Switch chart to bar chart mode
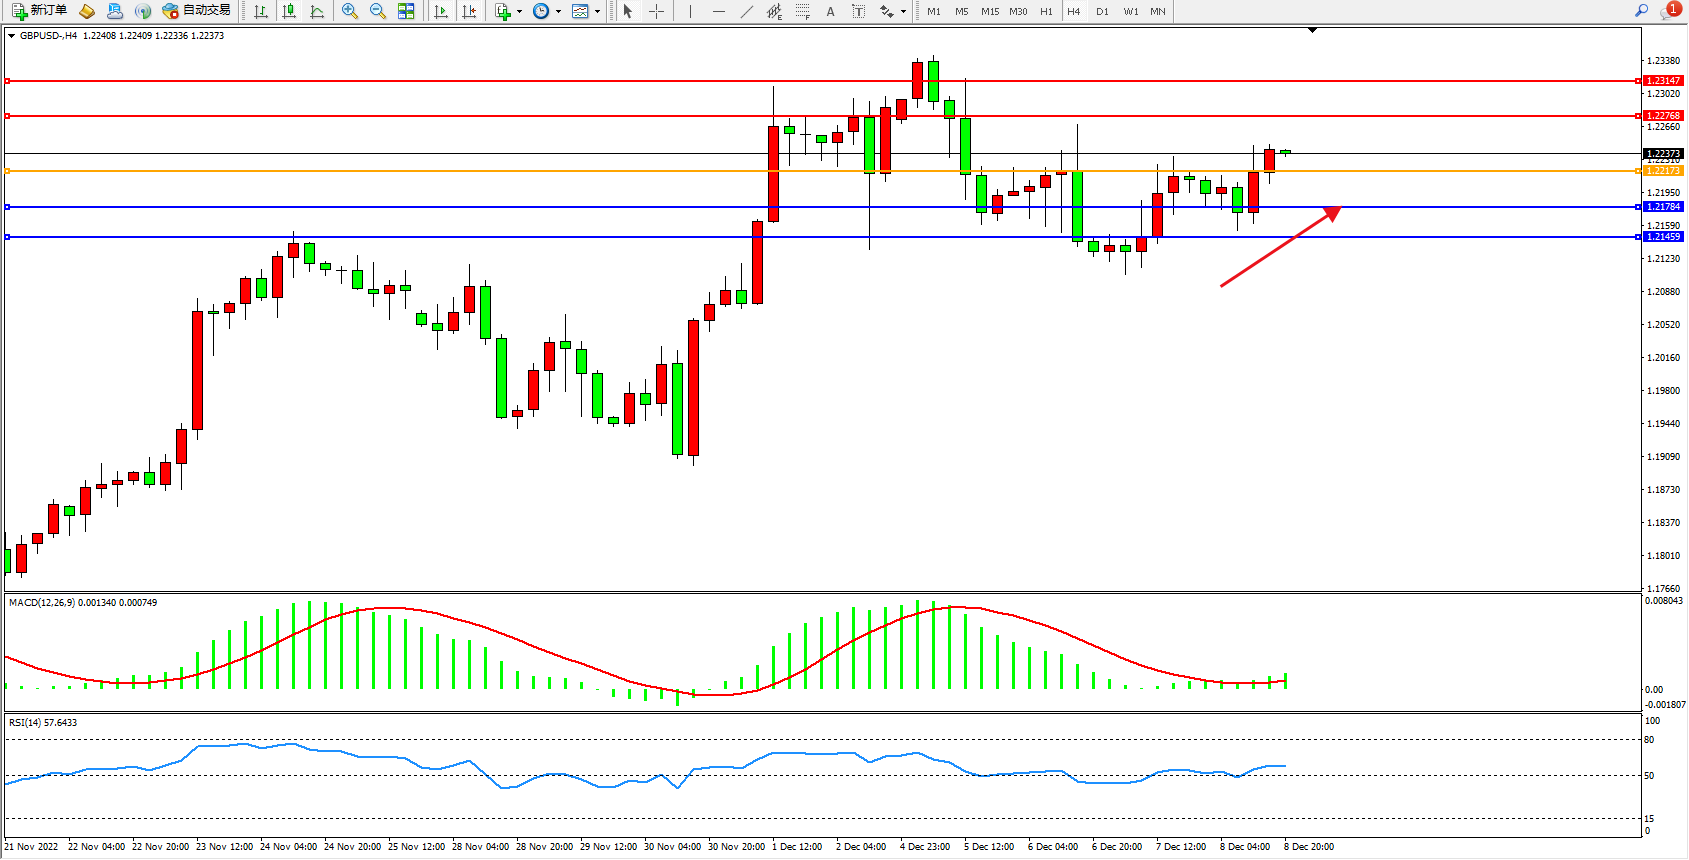The width and height of the screenshot is (1689, 860). [261, 11]
